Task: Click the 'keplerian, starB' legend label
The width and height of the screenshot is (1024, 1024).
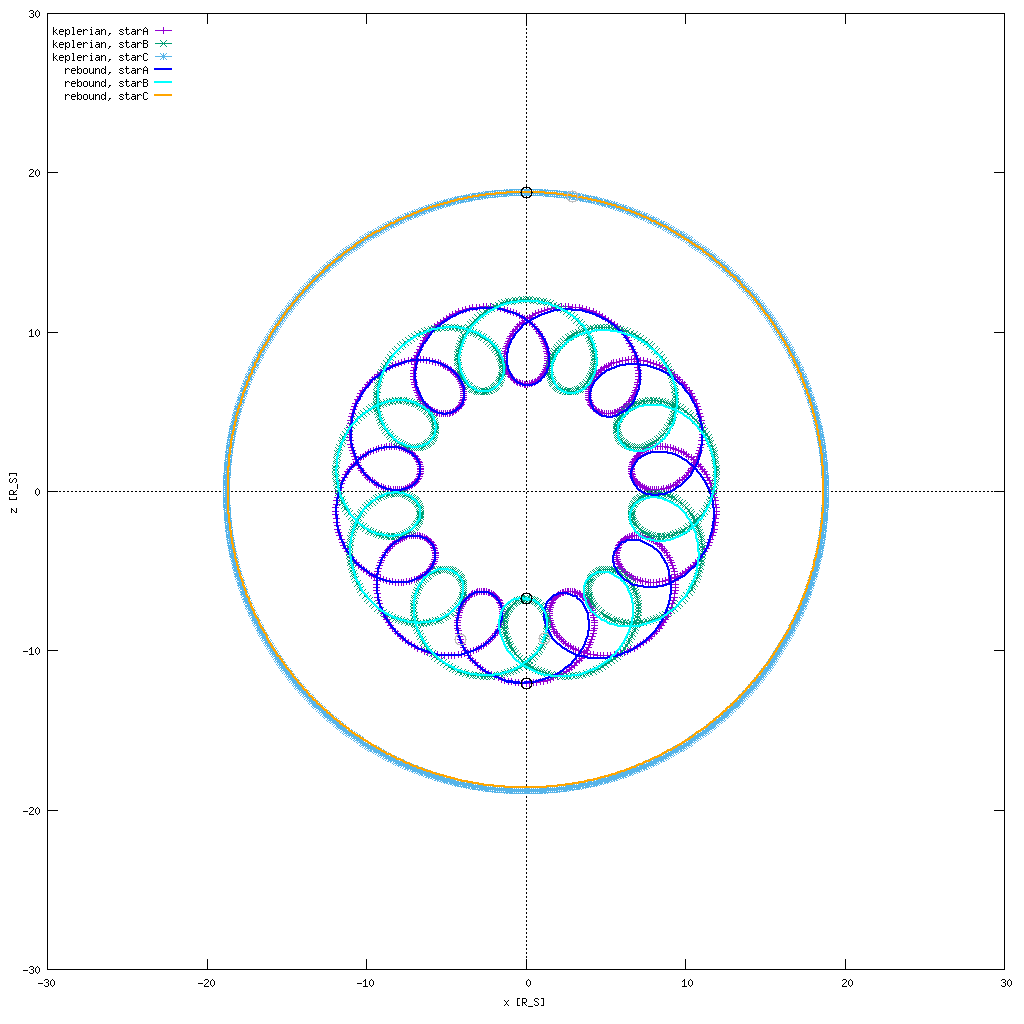Action: [x=100, y=44]
